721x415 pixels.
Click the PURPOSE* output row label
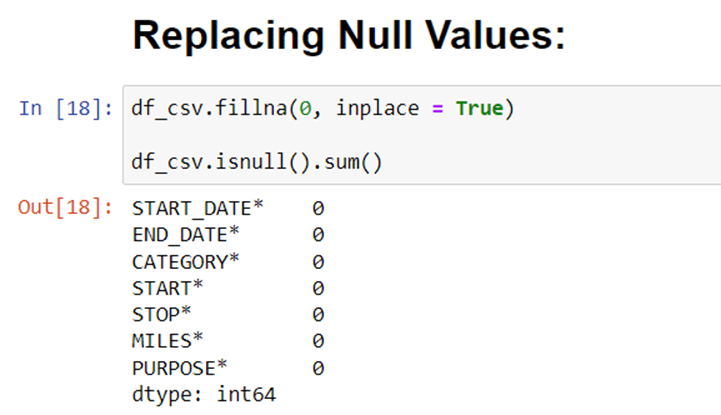179,368
